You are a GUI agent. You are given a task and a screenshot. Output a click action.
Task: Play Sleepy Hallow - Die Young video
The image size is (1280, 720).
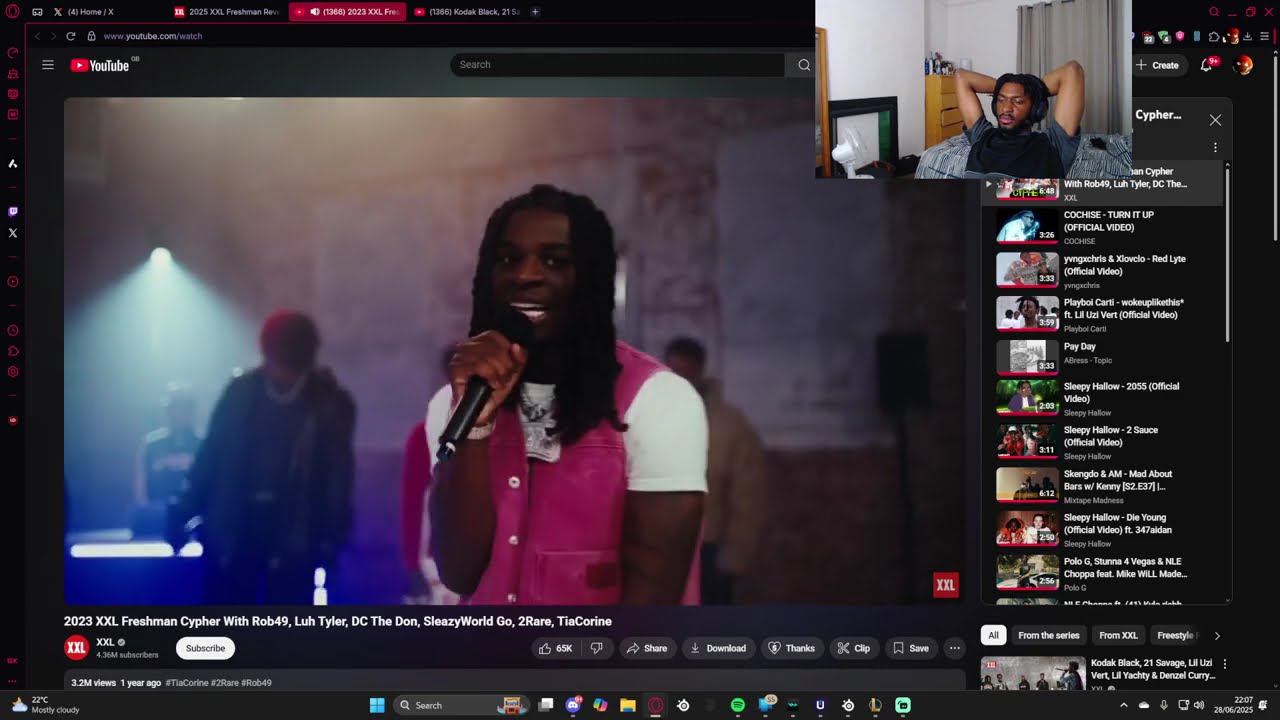1104,530
